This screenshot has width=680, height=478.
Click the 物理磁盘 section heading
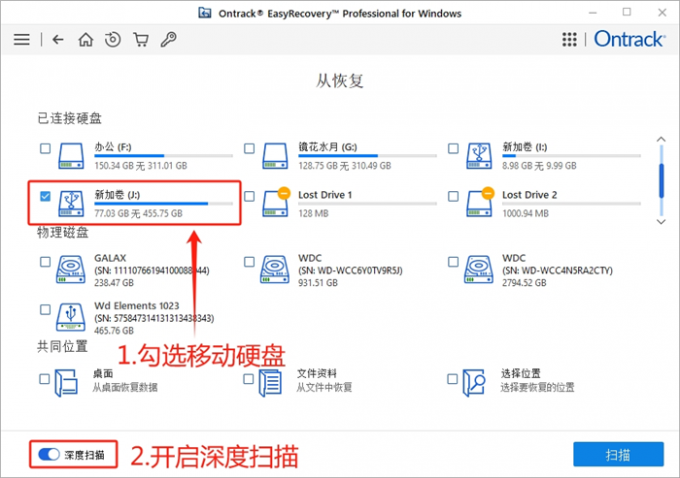[x=63, y=232]
